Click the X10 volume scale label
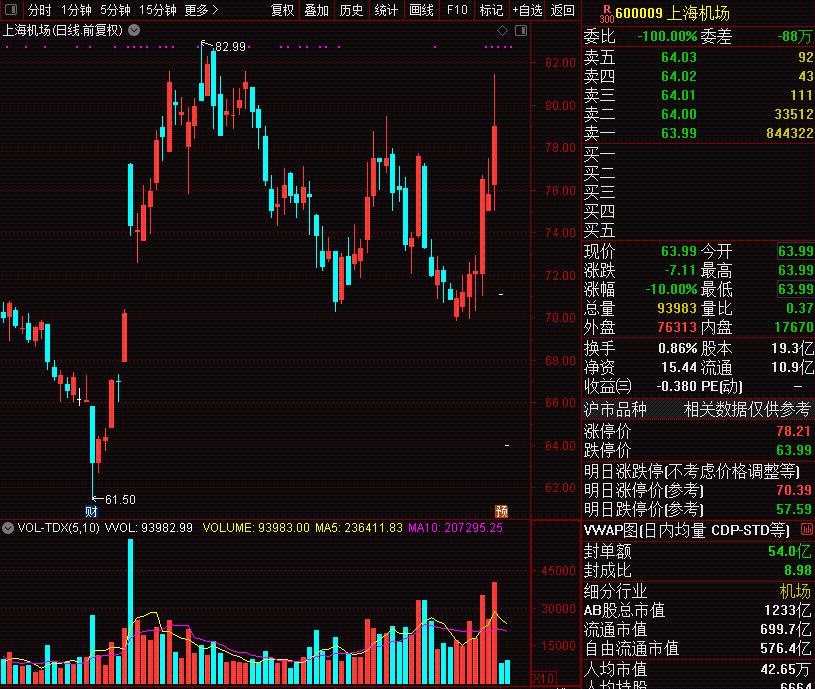Screen dimensions: 815x689 [544, 679]
